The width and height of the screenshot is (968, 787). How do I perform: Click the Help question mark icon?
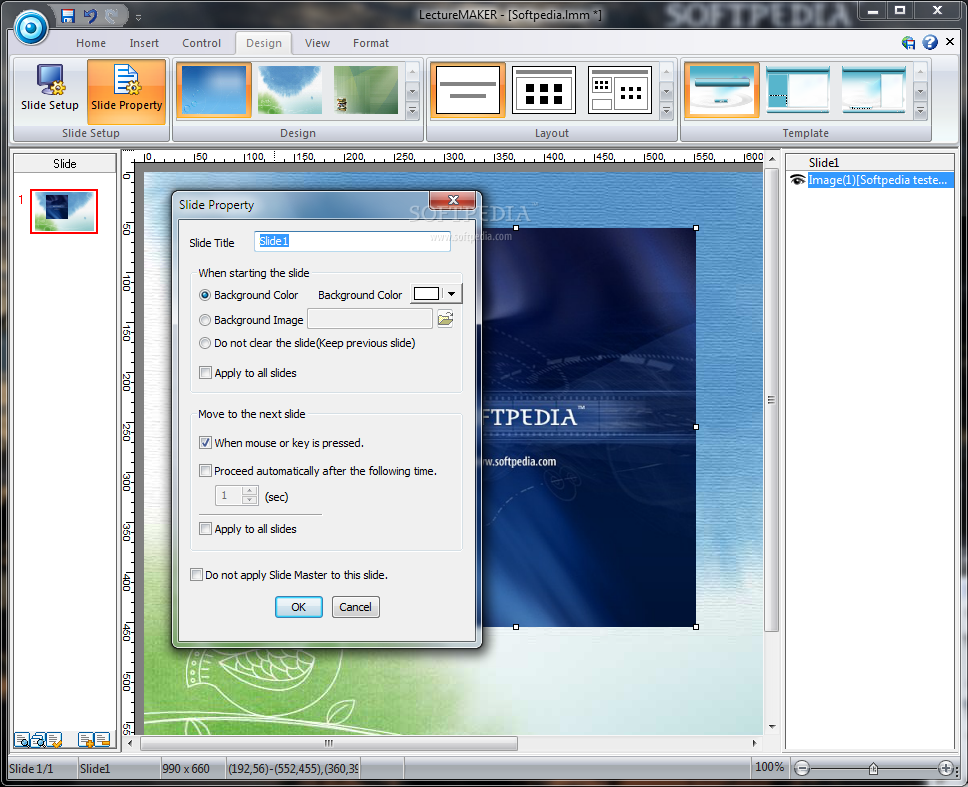tap(930, 42)
